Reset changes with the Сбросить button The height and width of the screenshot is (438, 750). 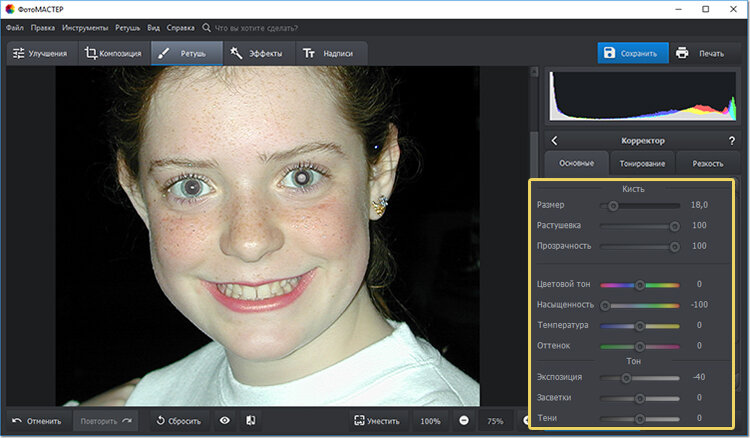(x=182, y=421)
